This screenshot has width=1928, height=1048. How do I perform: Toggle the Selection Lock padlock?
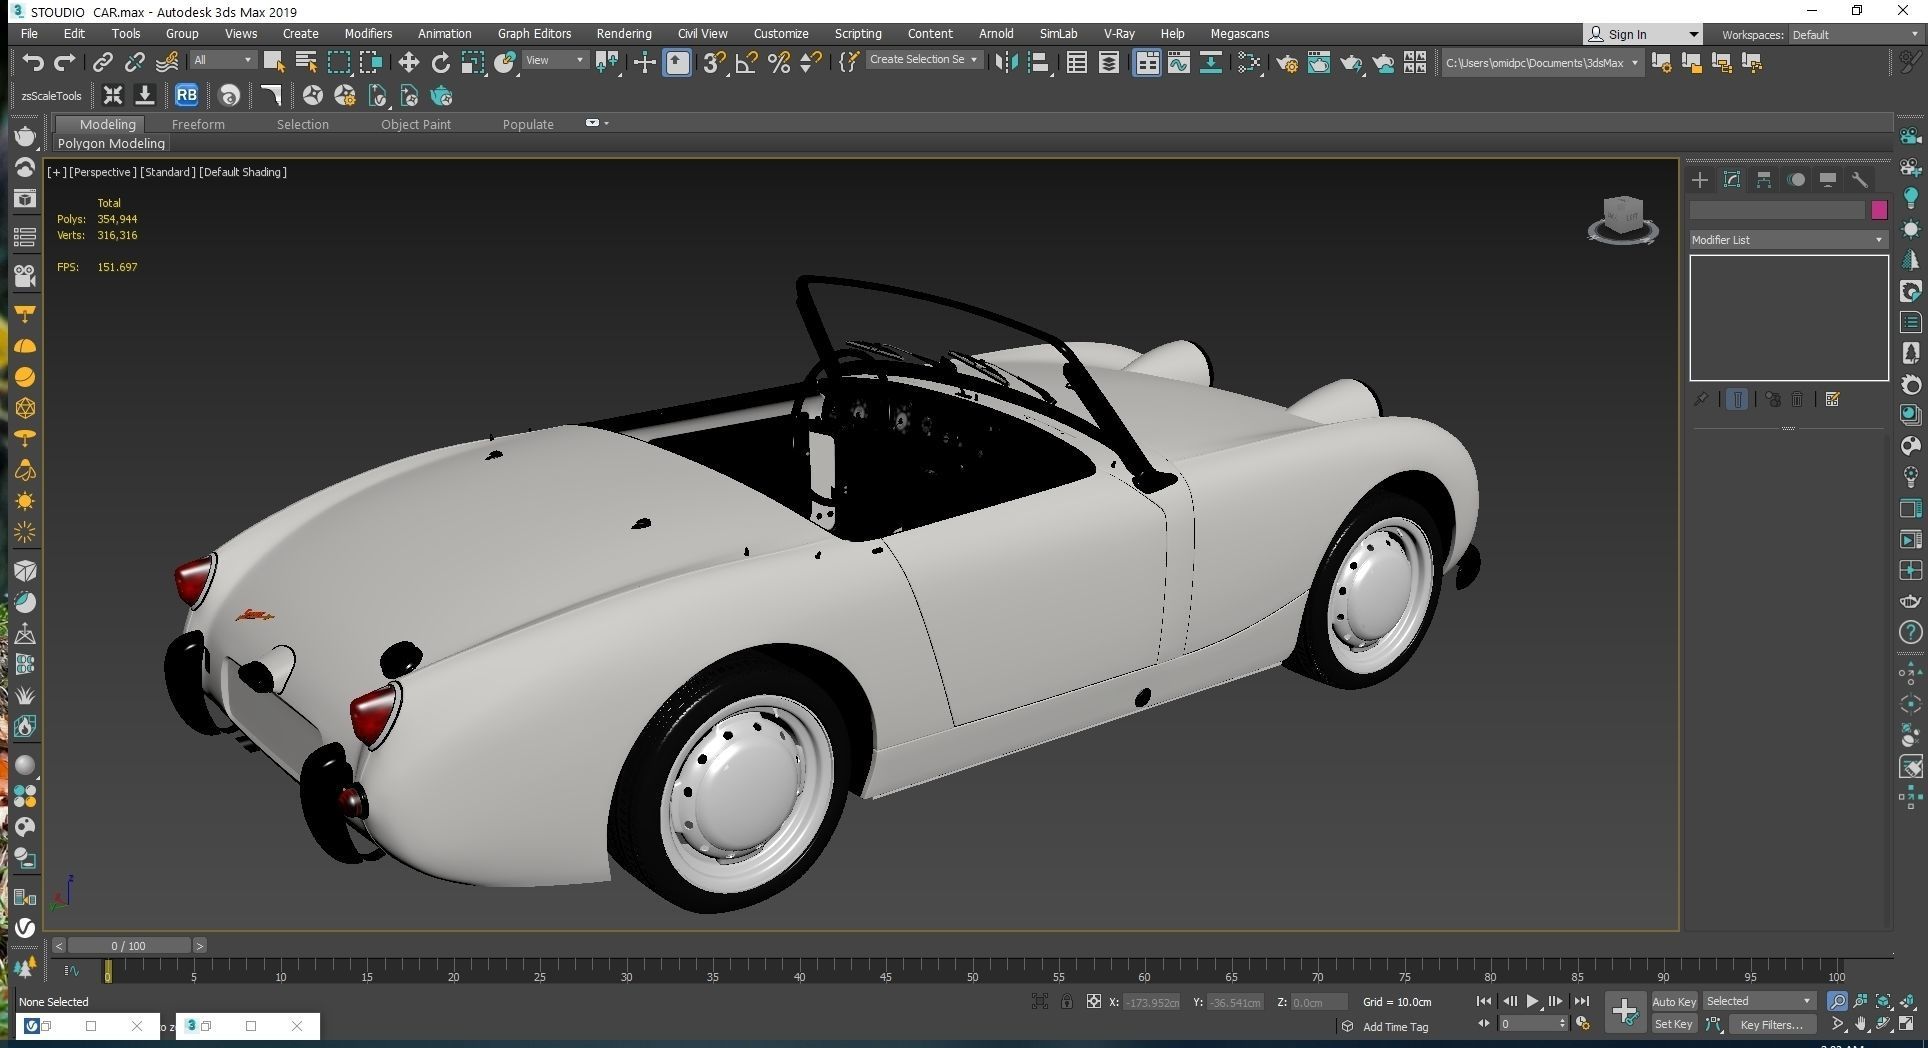point(1067,1001)
